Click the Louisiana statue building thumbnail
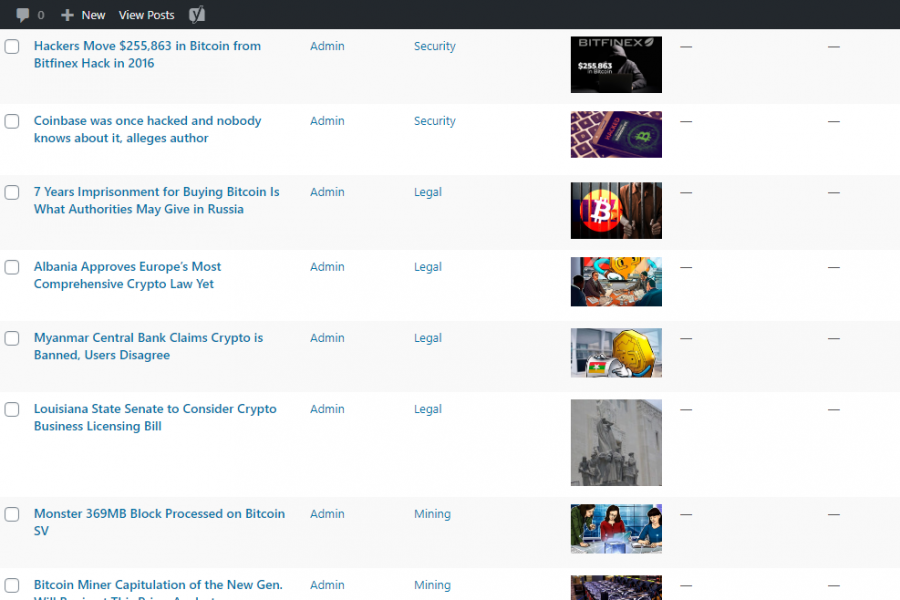The image size is (900, 600). click(x=616, y=442)
